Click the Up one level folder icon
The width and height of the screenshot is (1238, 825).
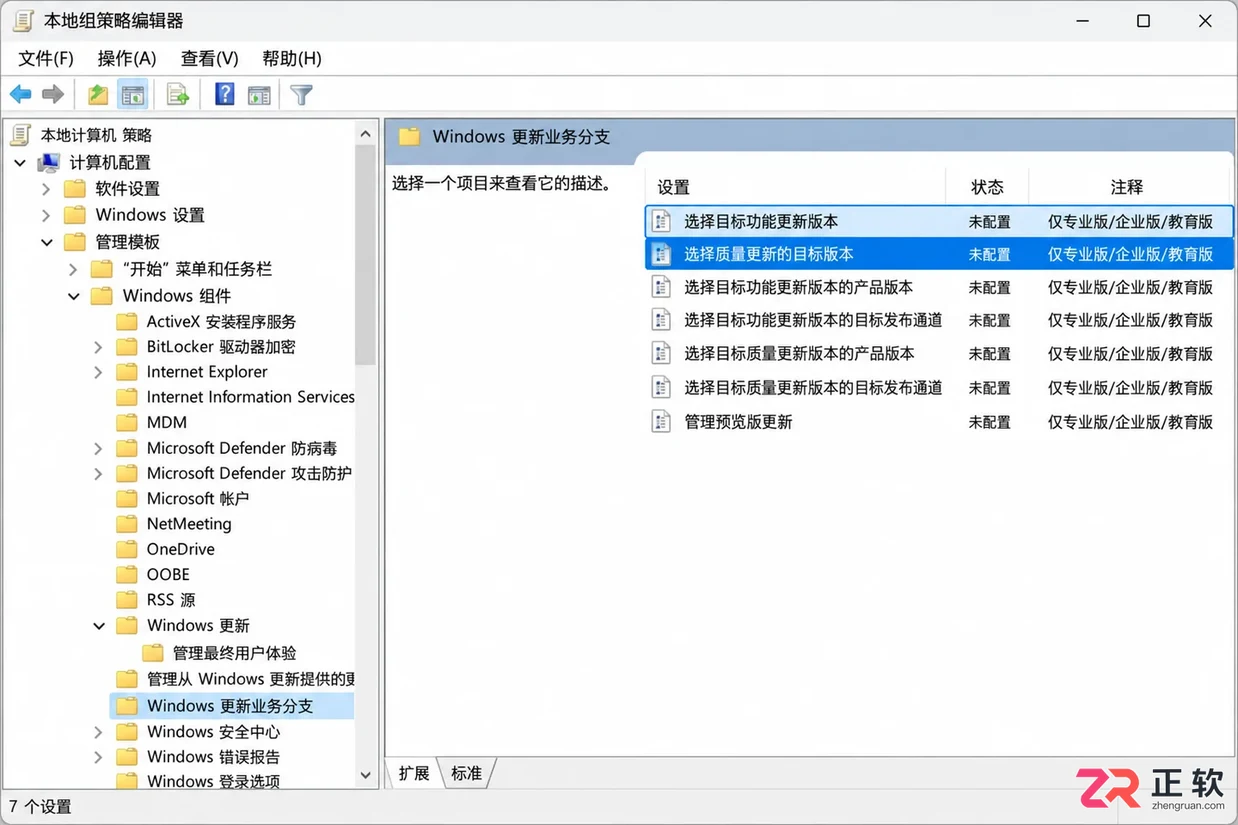98,94
